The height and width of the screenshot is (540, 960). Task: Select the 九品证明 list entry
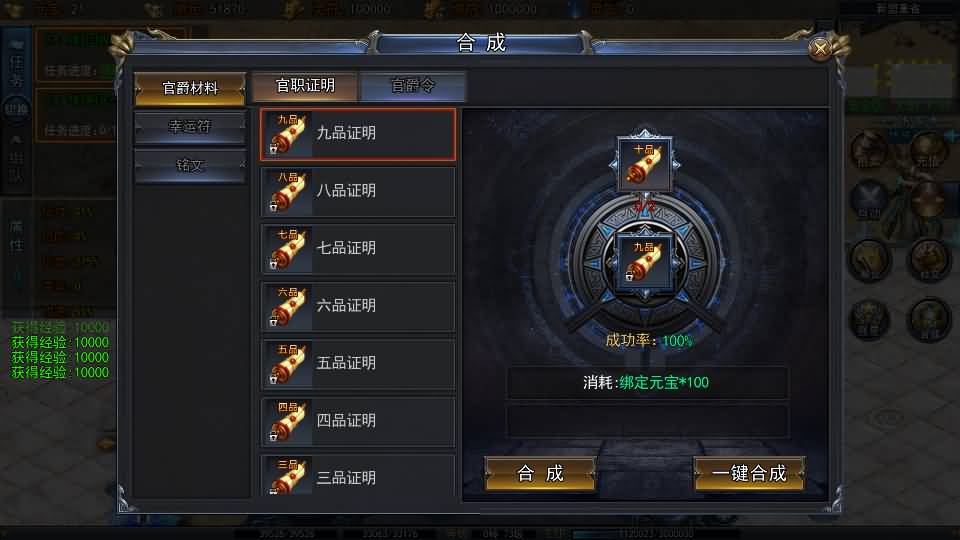click(x=358, y=134)
